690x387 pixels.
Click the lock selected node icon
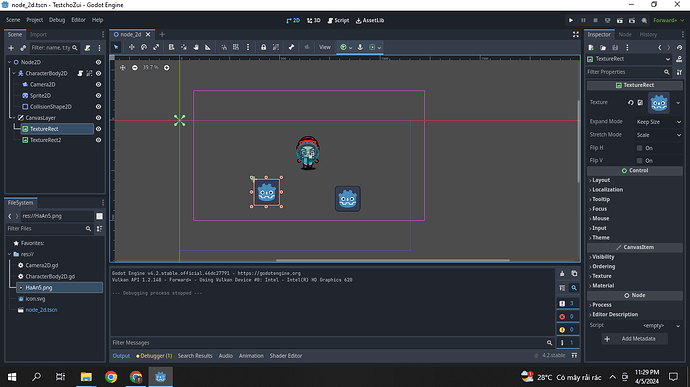(263, 47)
